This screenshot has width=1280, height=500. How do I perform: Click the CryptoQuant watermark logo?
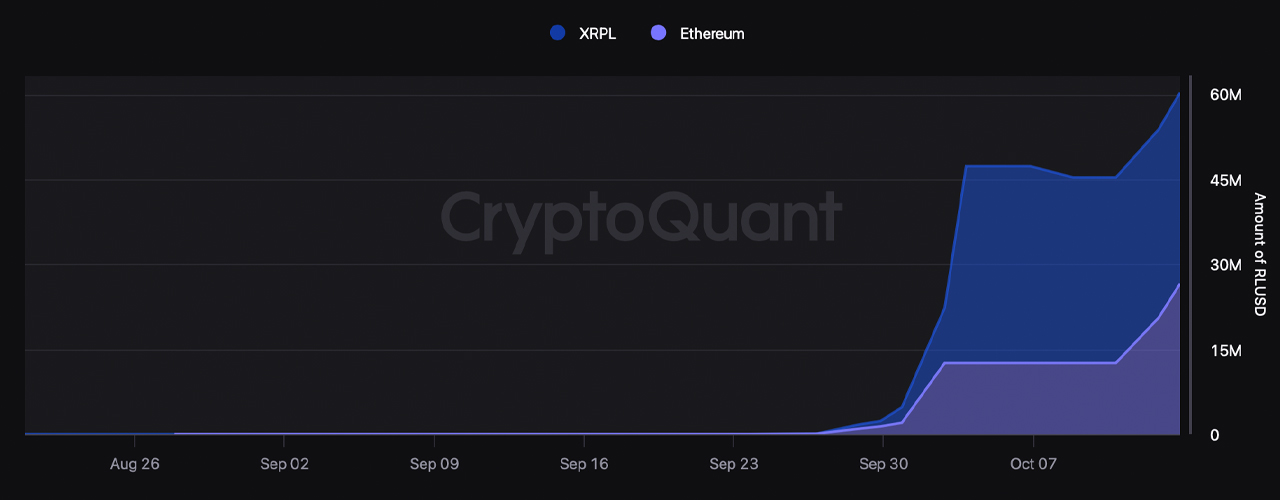(640, 217)
